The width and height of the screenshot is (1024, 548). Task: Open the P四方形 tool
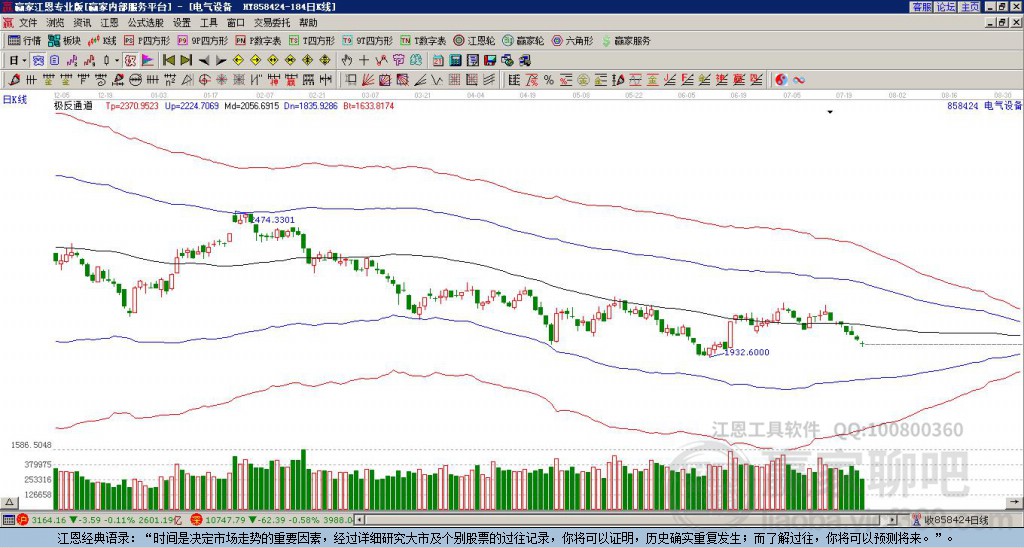tap(147, 40)
